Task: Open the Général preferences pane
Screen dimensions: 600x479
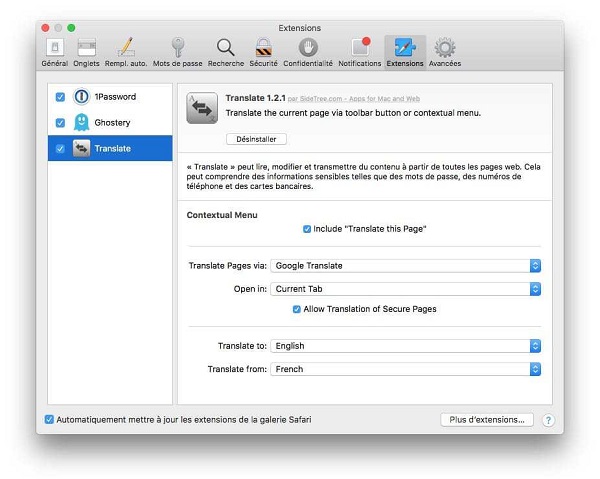Action: click(x=55, y=53)
